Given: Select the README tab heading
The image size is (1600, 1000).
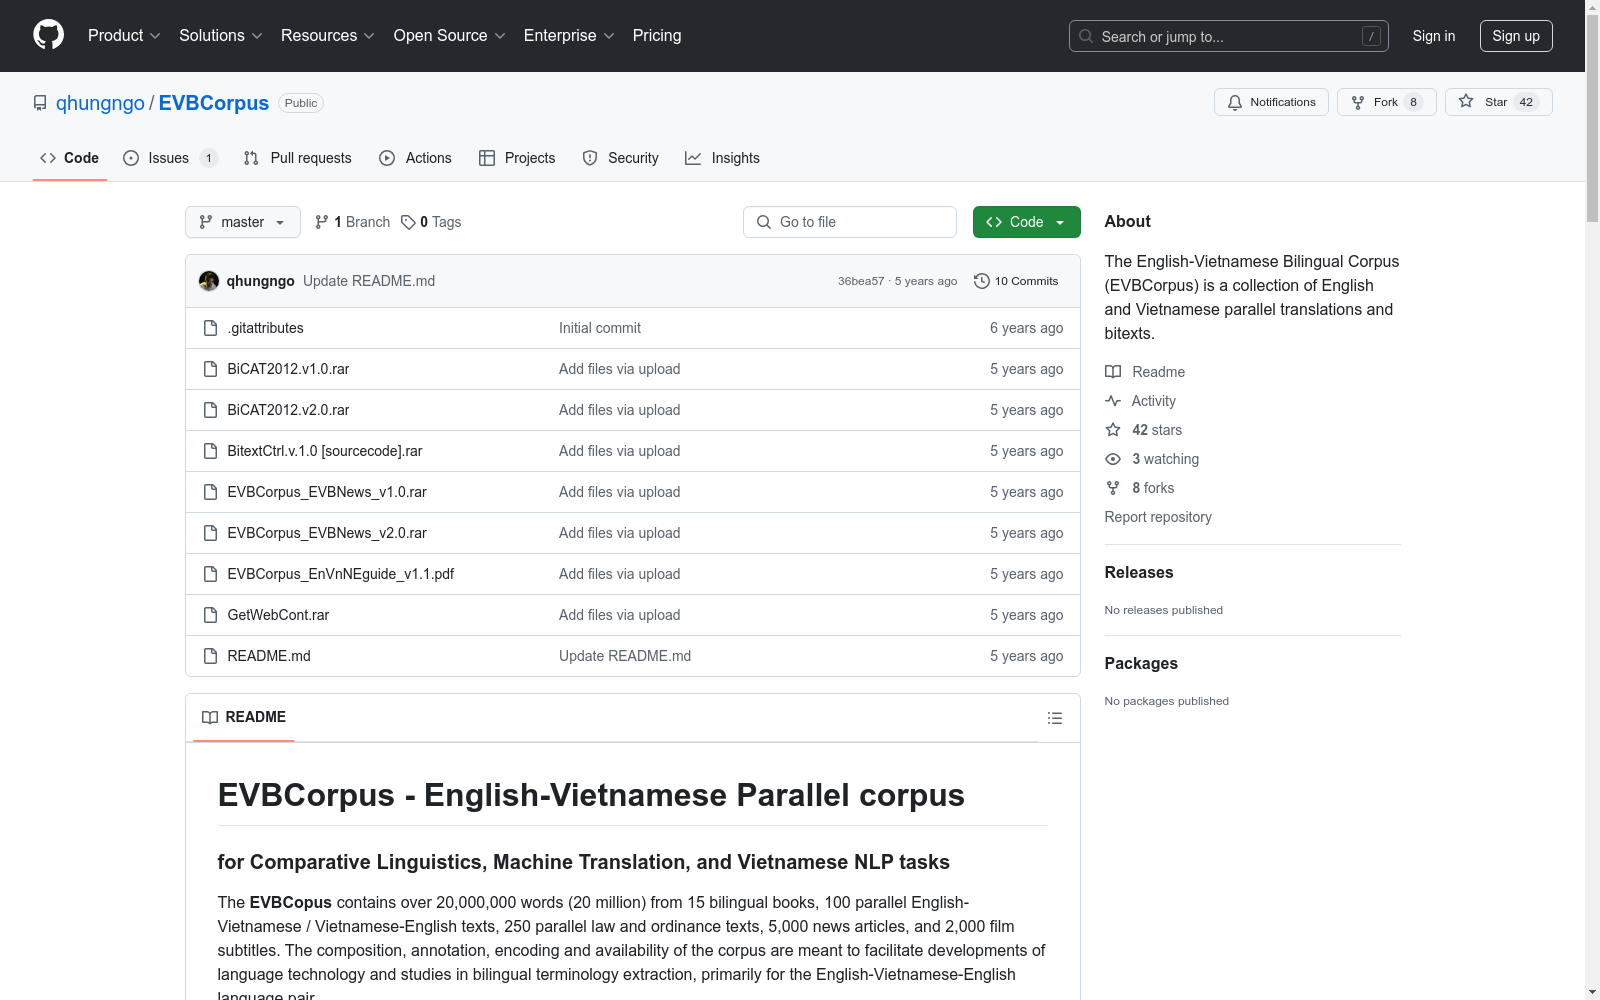Looking at the screenshot, I should 244,717.
